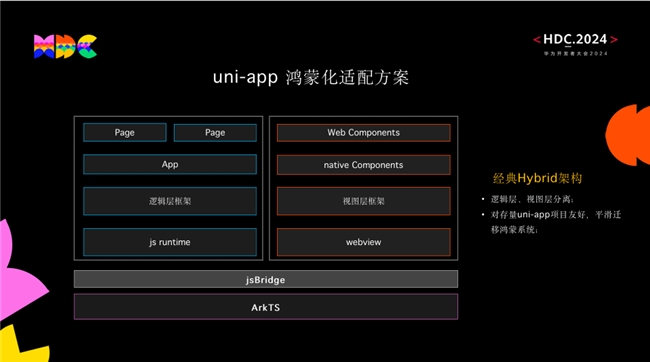Click the 逻辑层框架 block

(x=170, y=201)
